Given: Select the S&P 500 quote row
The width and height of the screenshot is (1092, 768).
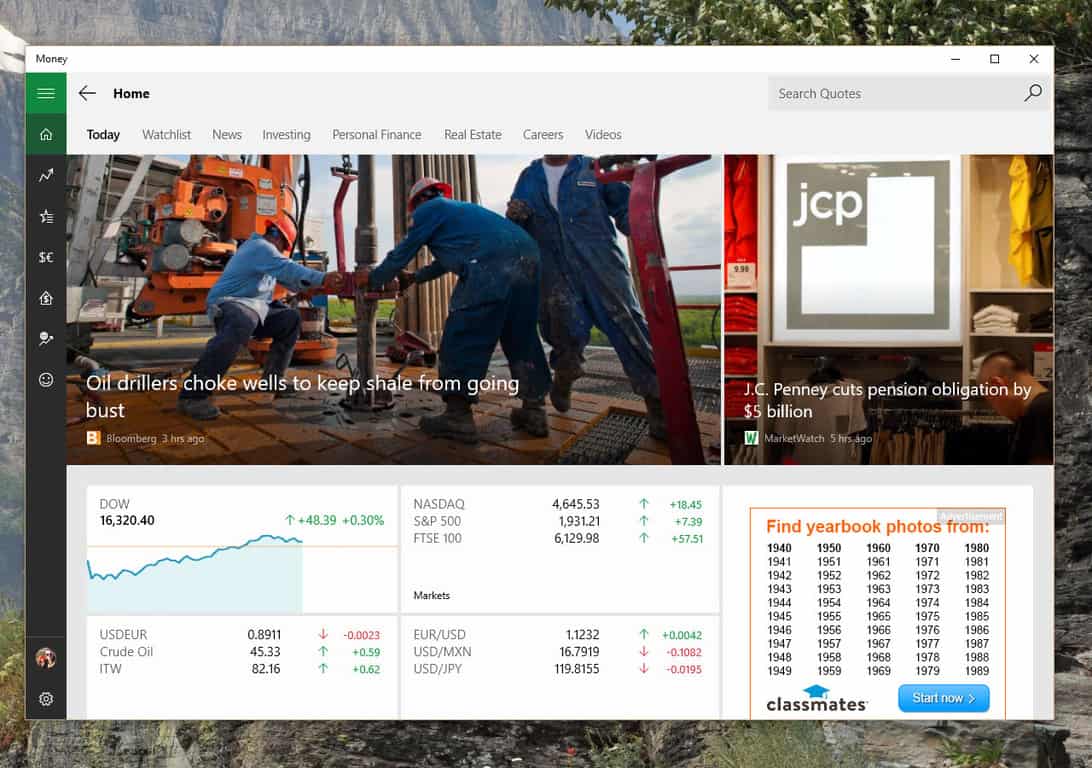Looking at the screenshot, I should click(x=559, y=522).
